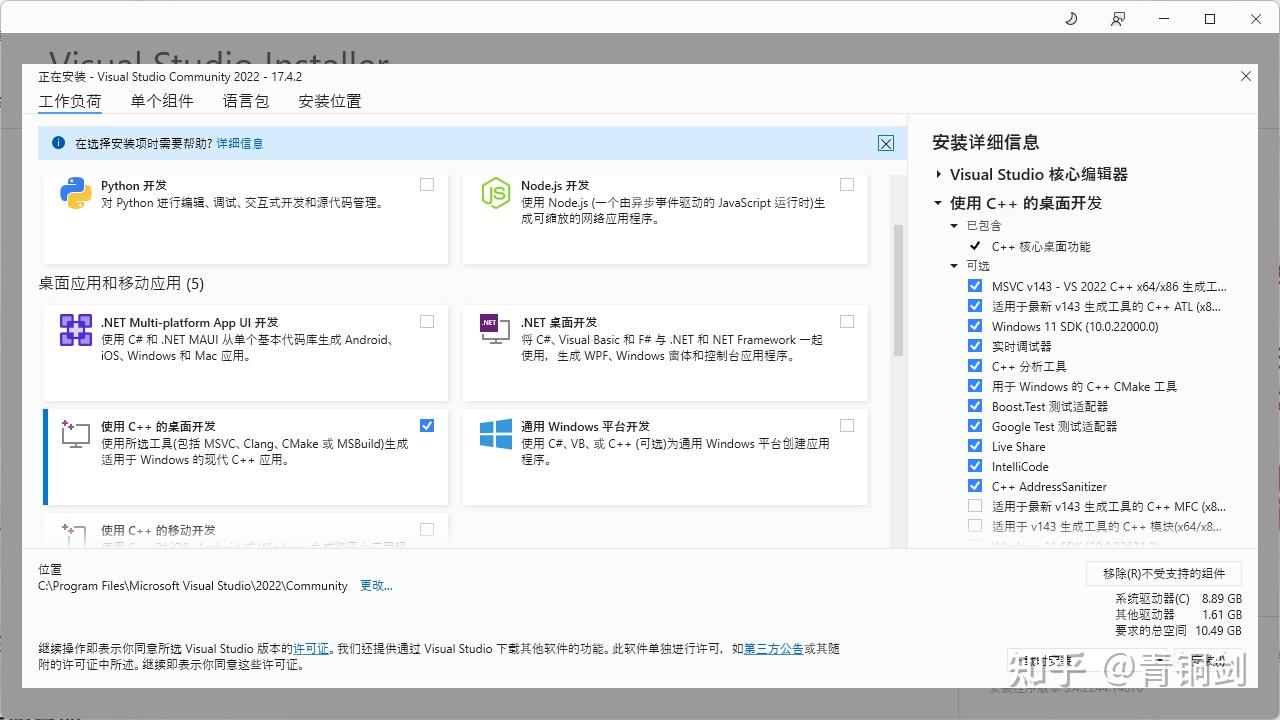
Task: Uncheck the MSVC v143 component checkbox
Action: [x=975, y=286]
